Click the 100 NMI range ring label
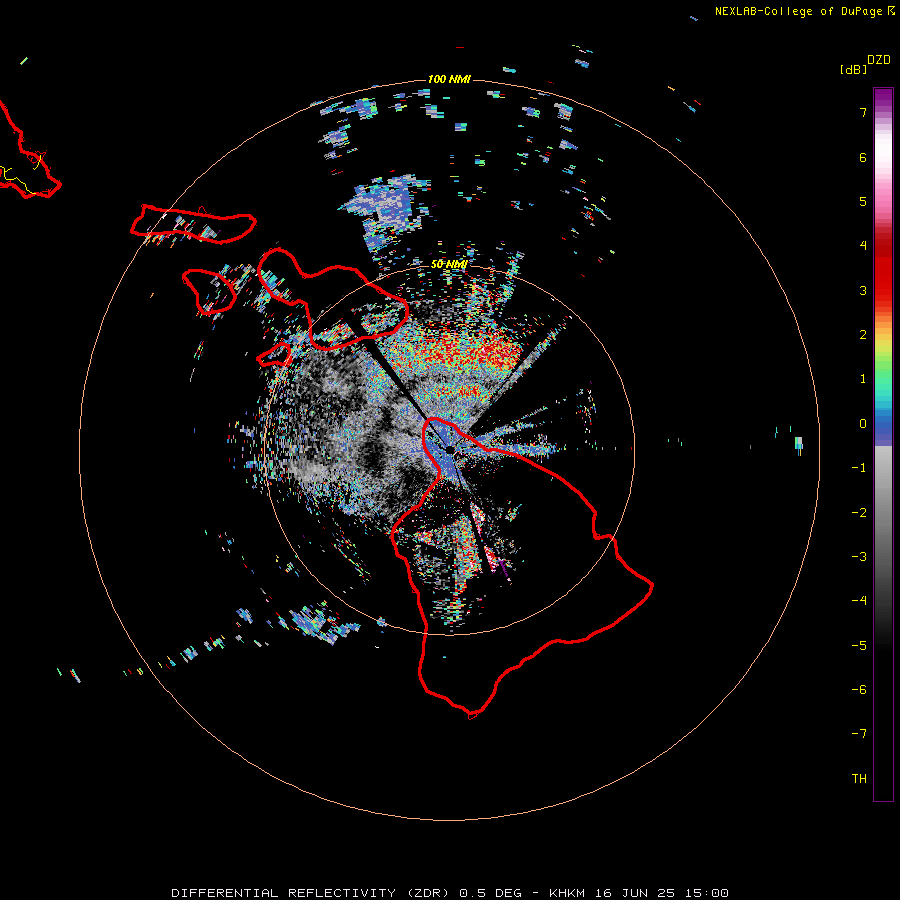Image resolution: width=900 pixels, height=900 pixels. [449, 79]
